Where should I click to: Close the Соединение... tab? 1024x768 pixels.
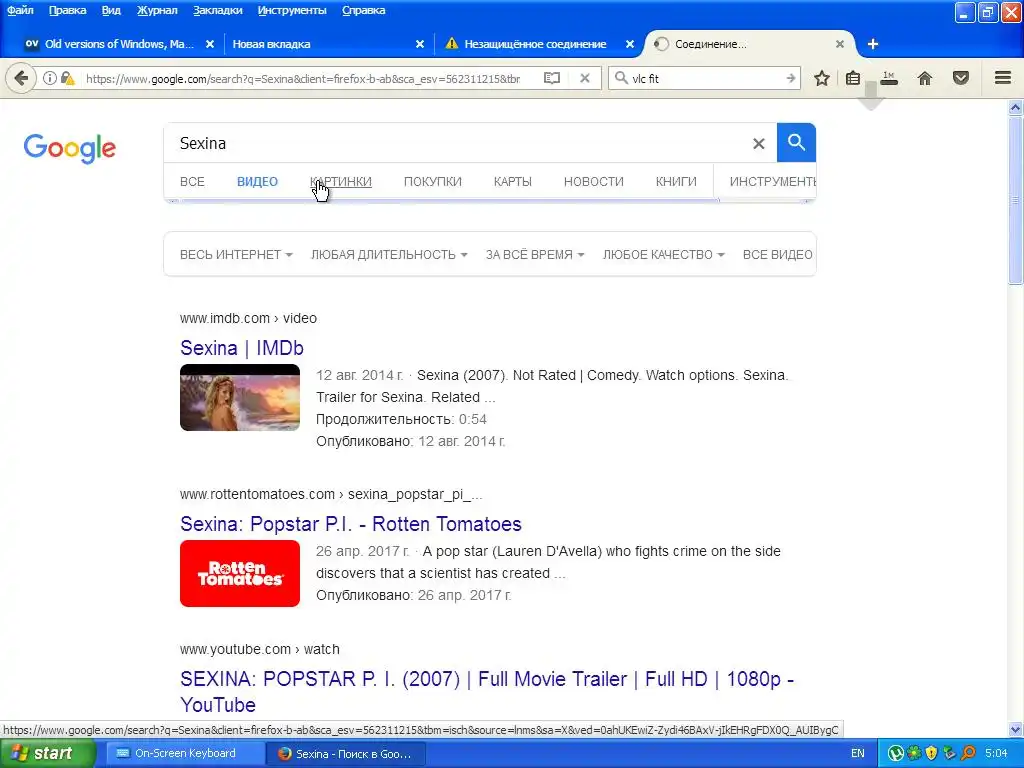(x=840, y=44)
